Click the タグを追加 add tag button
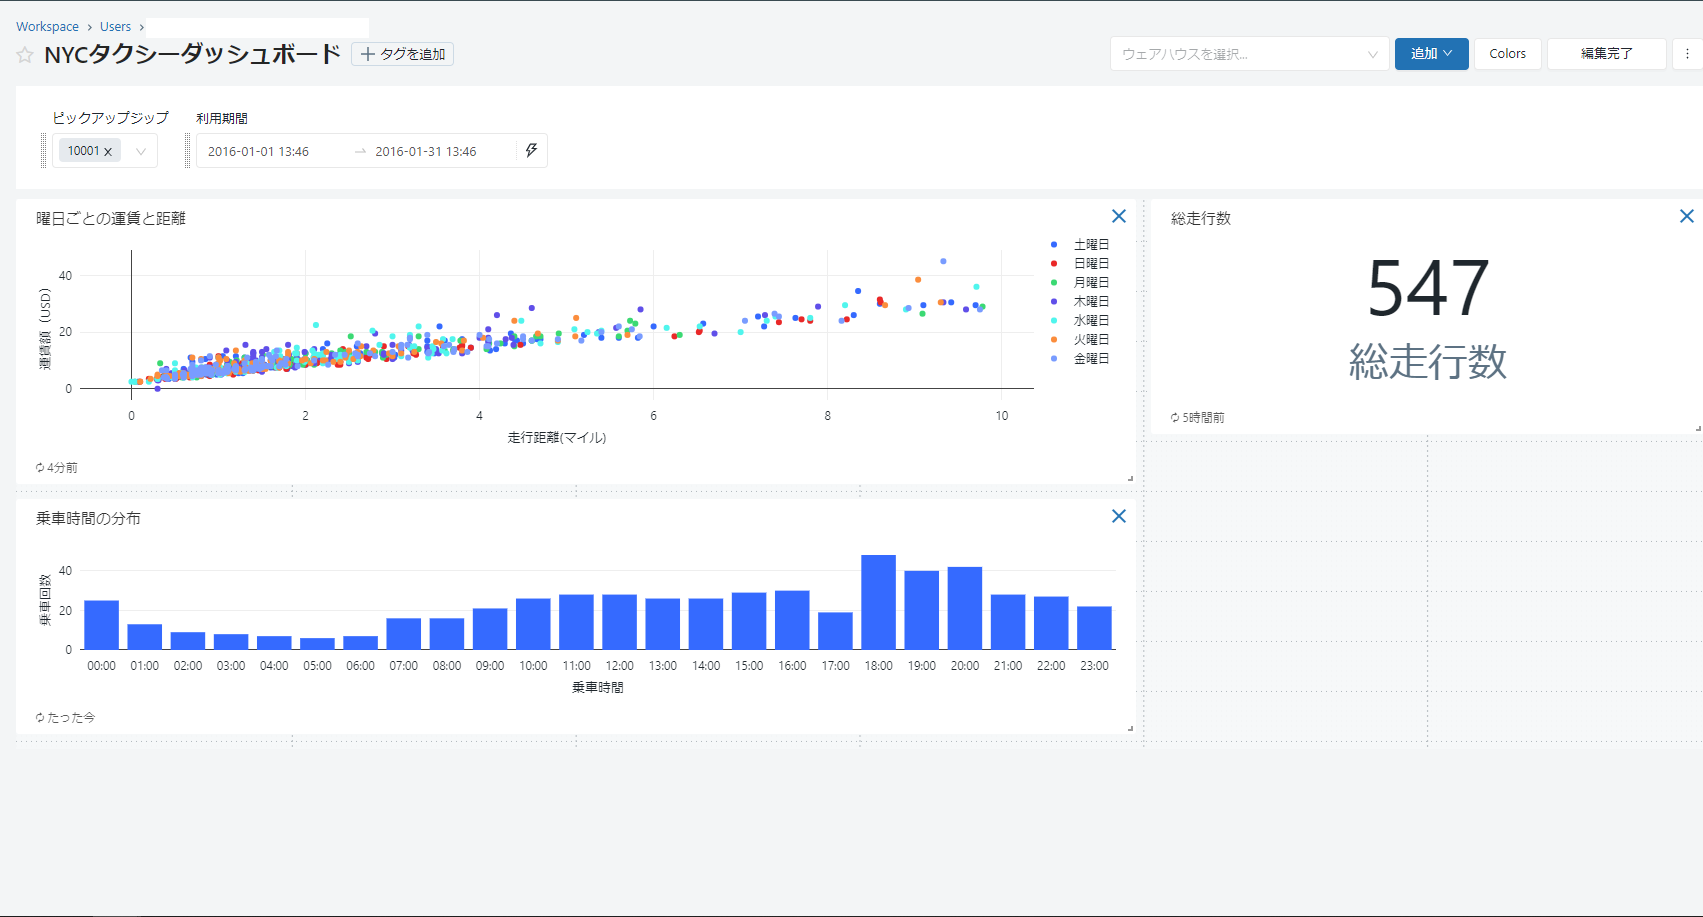The image size is (1703, 917). (403, 54)
